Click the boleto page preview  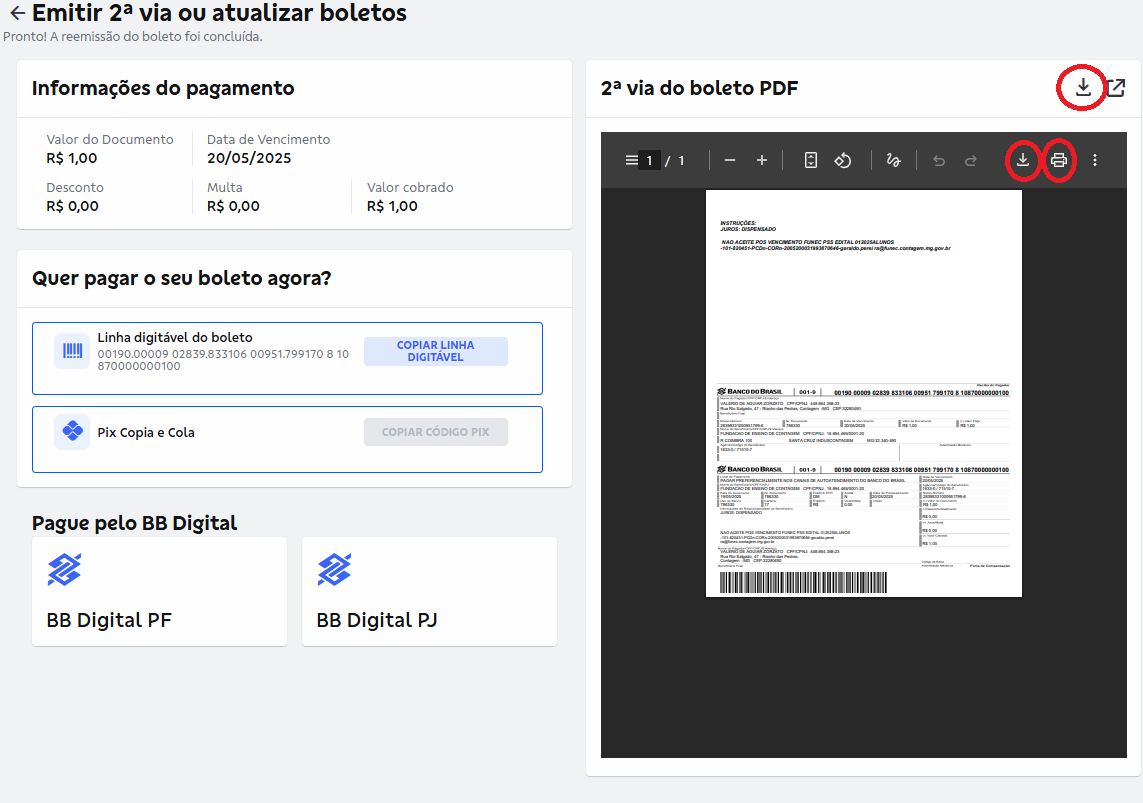point(863,393)
